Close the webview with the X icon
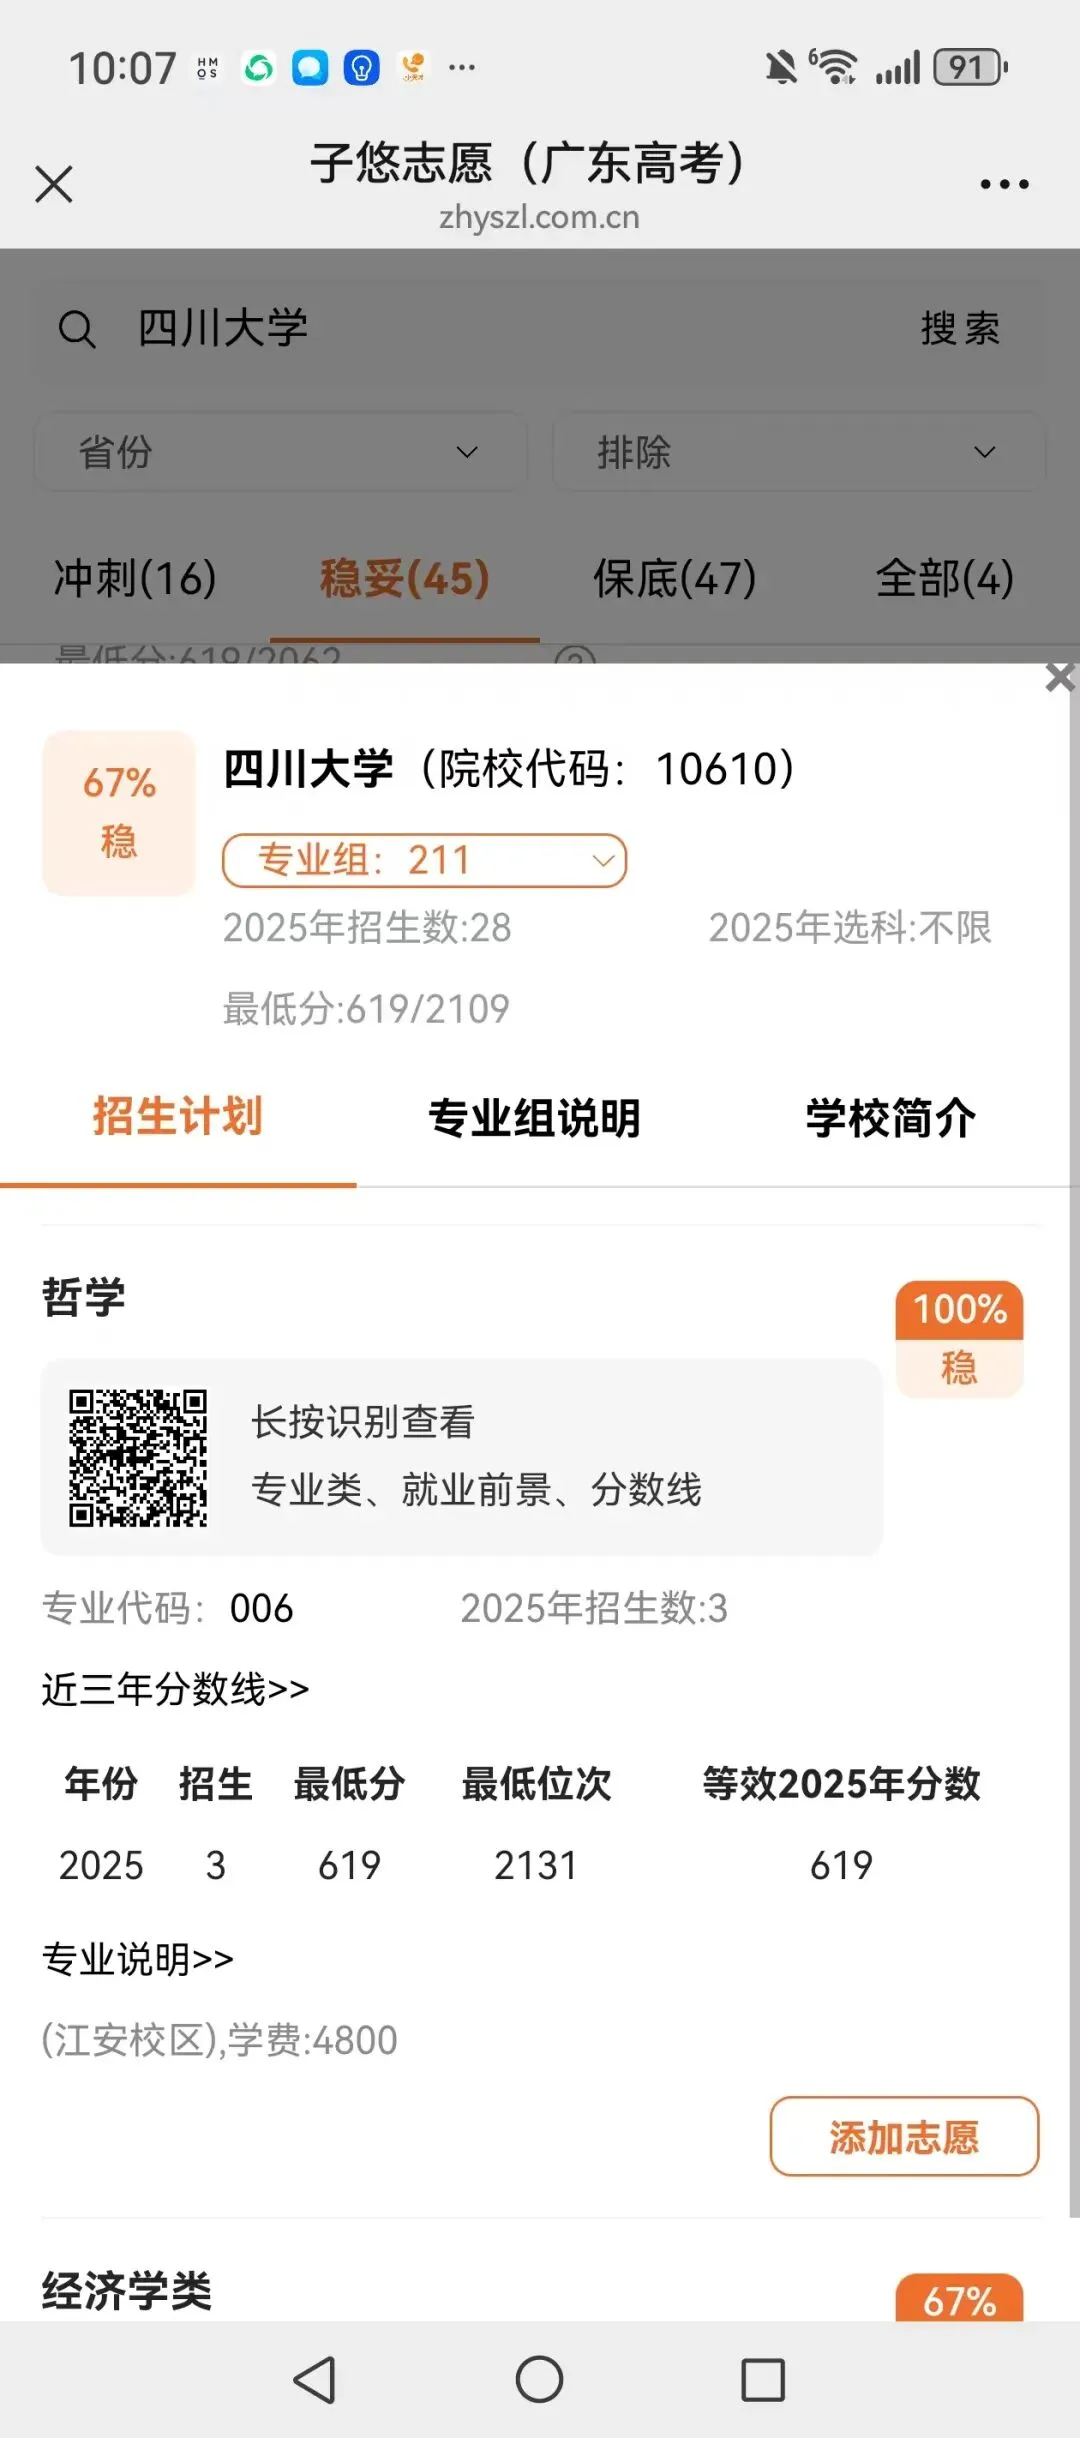This screenshot has height=2438, width=1080. 54,184
